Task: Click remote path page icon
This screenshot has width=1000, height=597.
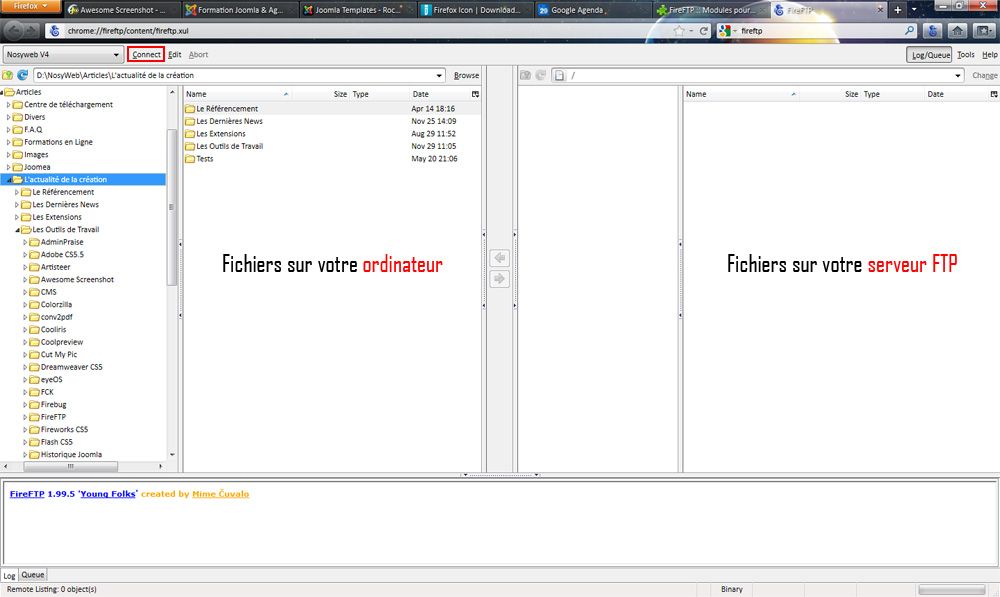Action: [x=559, y=75]
